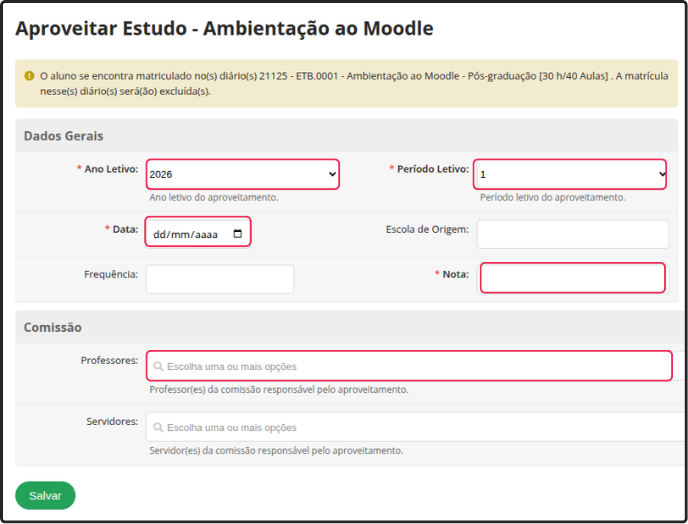The image size is (688, 524).
Task: Click the Nota input field
Action: pos(573,277)
